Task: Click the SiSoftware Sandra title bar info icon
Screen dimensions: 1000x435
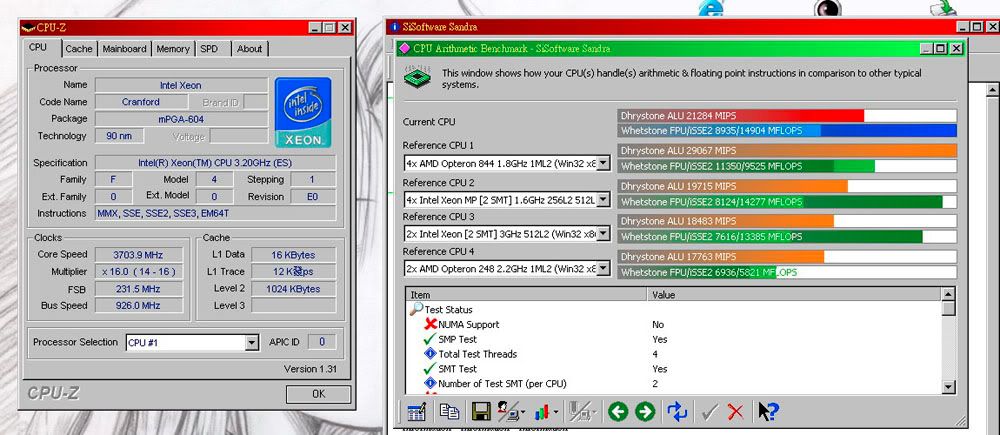Action: point(395,27)
